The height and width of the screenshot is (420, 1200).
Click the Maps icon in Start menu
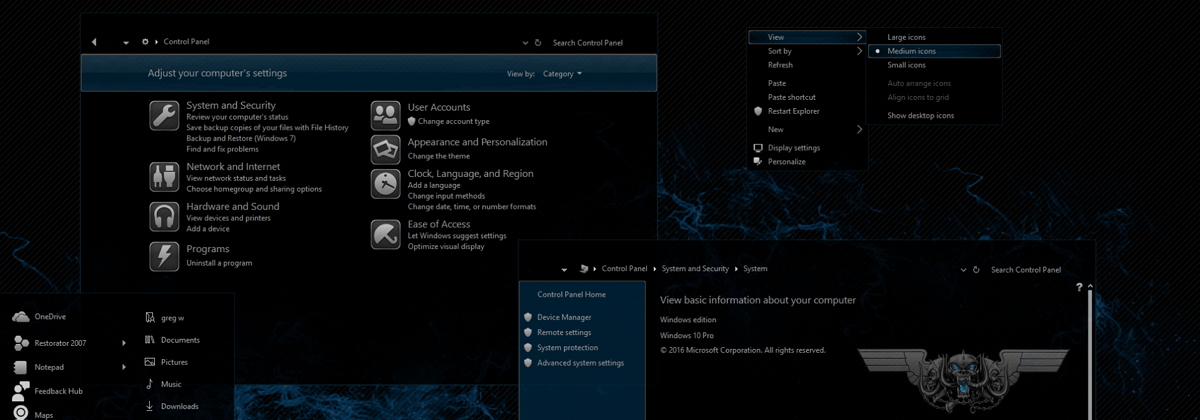20,414
